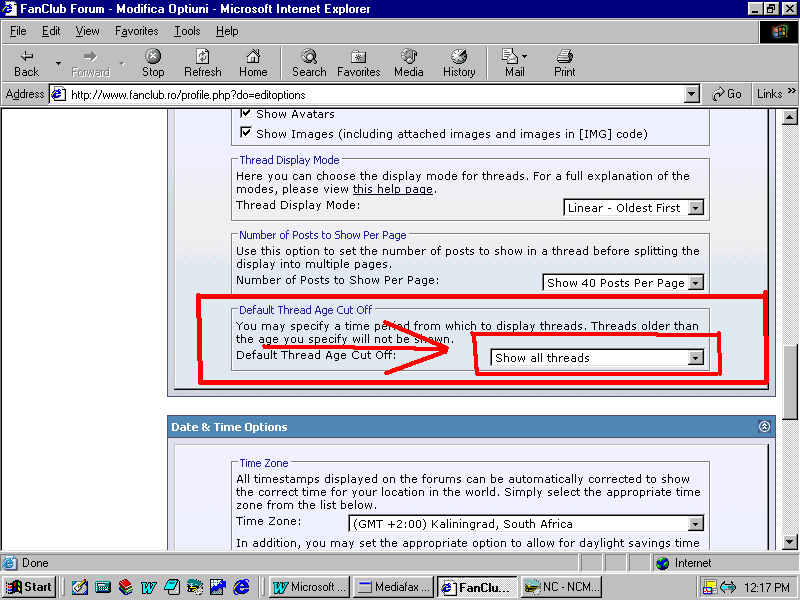Open the View menu
Image resolution: width=800 pixels, height=600 pixels.
coord(88,31)
